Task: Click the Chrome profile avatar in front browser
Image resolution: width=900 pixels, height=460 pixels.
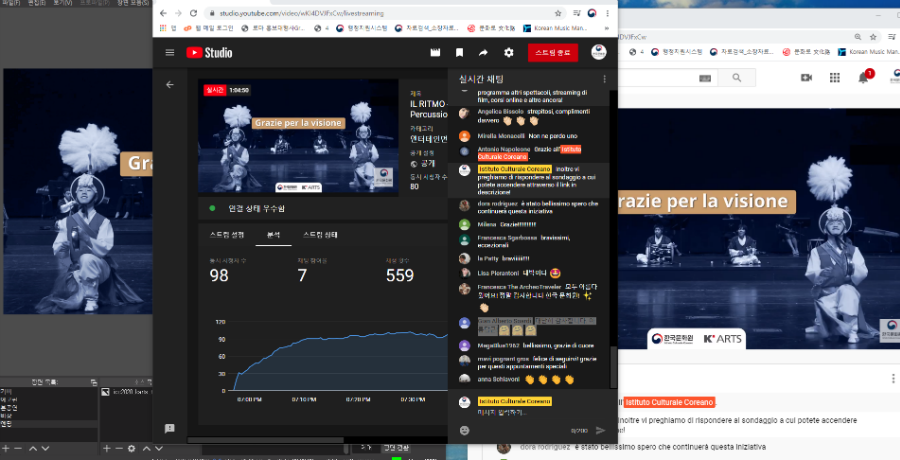Action: [x=592, y=13]
